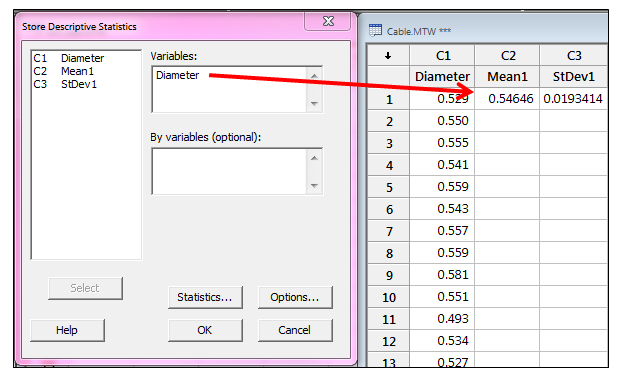
Task: Click Diameter cell with value 0.550
Action: (x=442, y=121)
